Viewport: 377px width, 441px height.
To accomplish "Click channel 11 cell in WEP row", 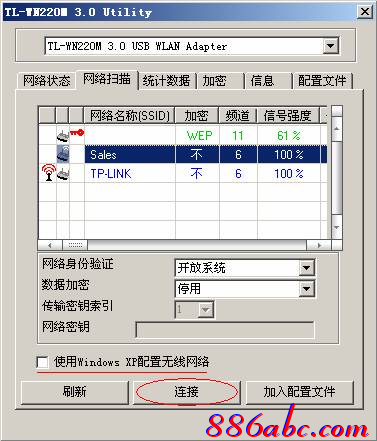I will pyautogui.click(x=238, y=135).
